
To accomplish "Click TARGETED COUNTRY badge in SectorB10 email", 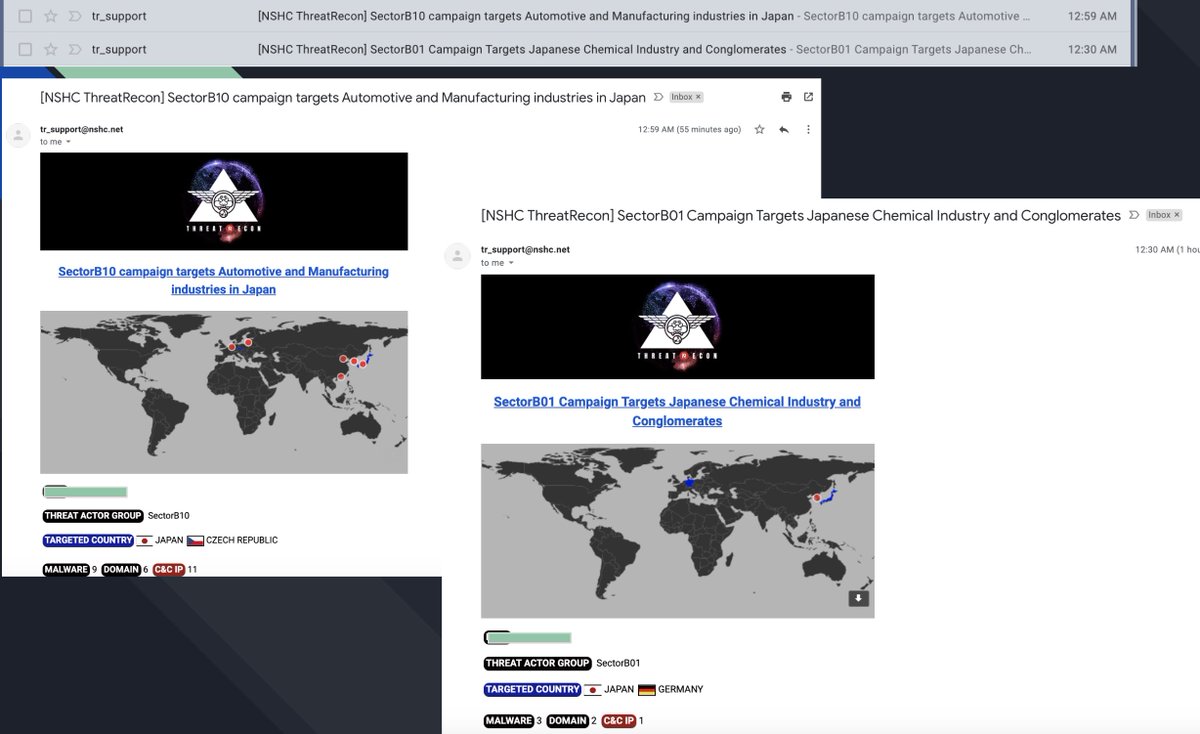I will pos(88,540).
